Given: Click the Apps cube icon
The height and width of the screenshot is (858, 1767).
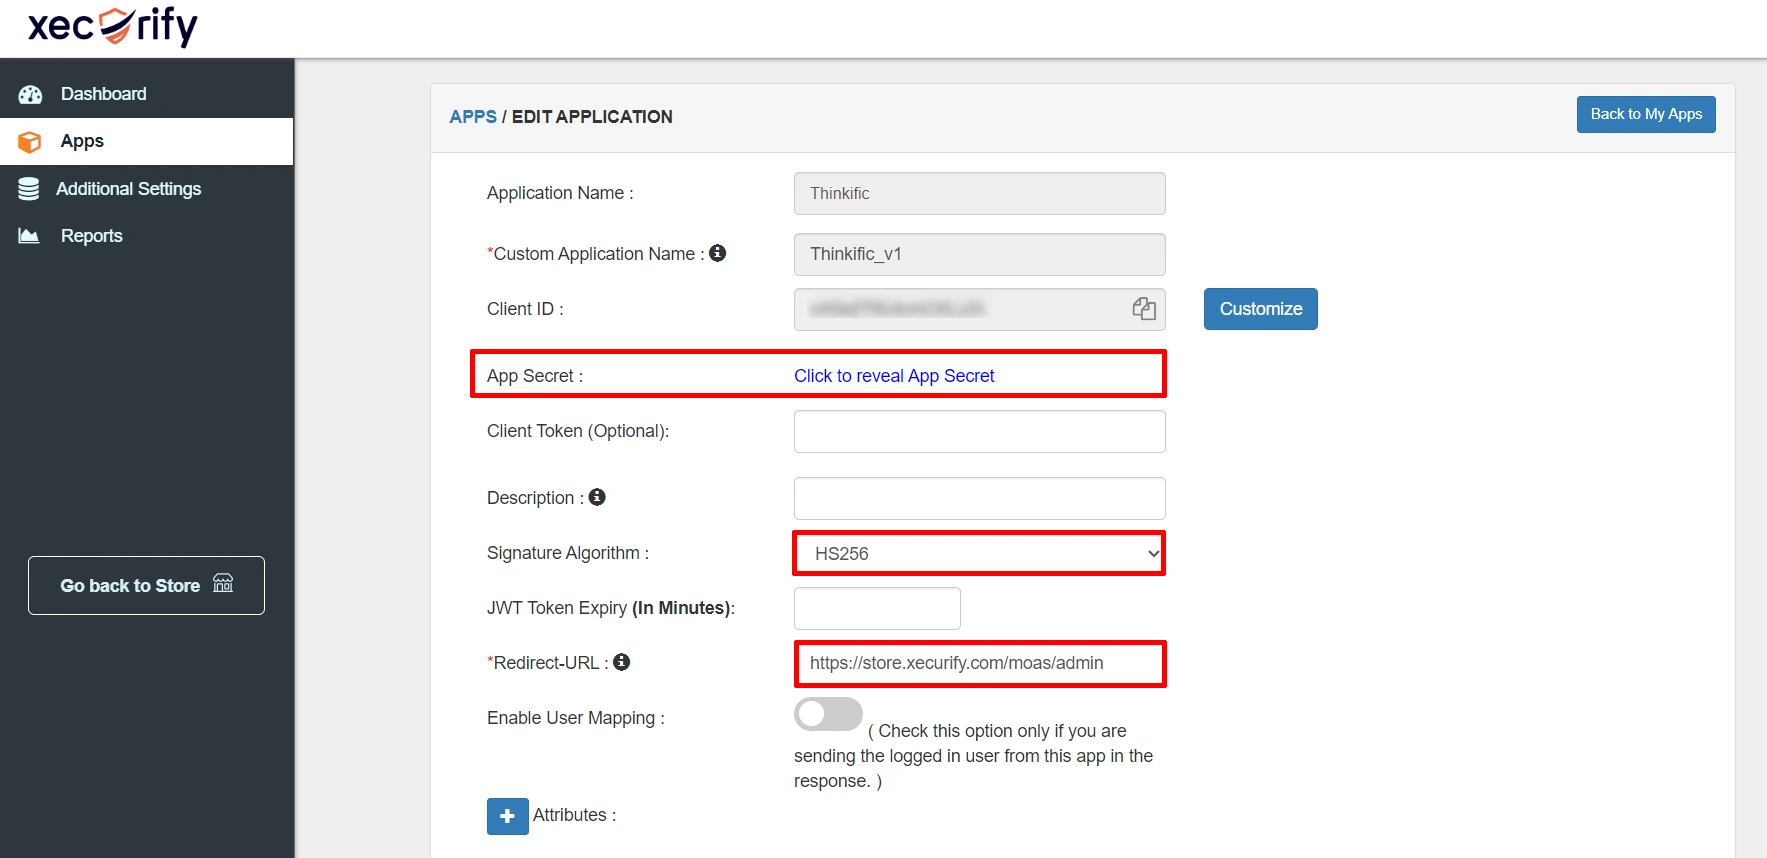Looking at the screenshot, I should [30, 142].
